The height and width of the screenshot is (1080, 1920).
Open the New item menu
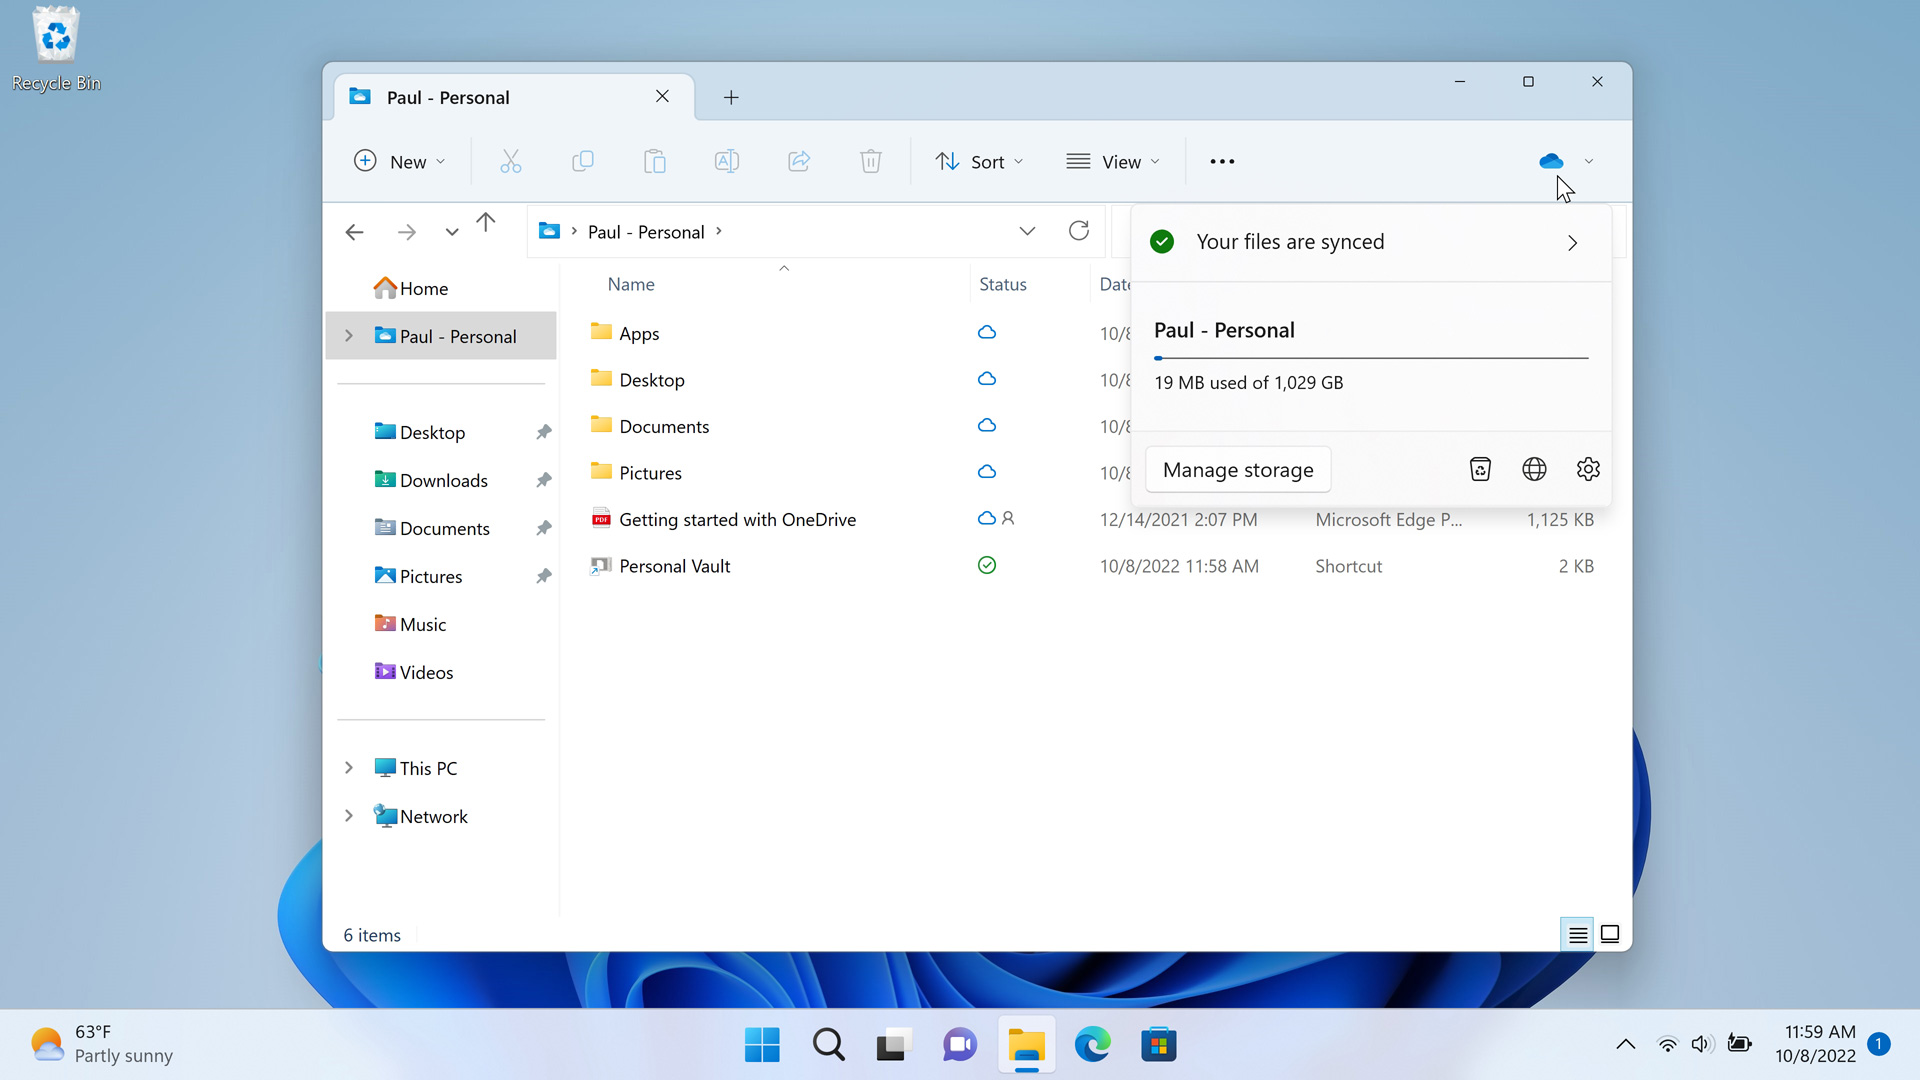[x=399, y=162]
